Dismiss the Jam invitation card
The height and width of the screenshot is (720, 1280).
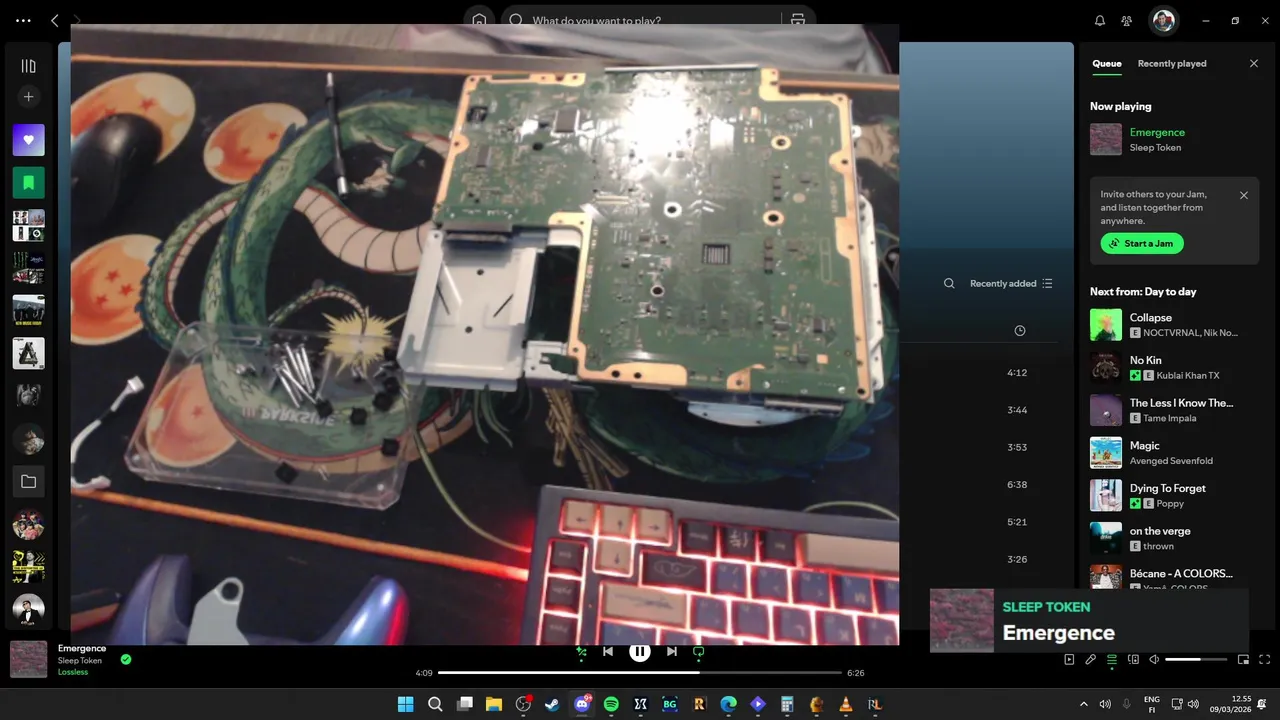tap(1244, 195)
